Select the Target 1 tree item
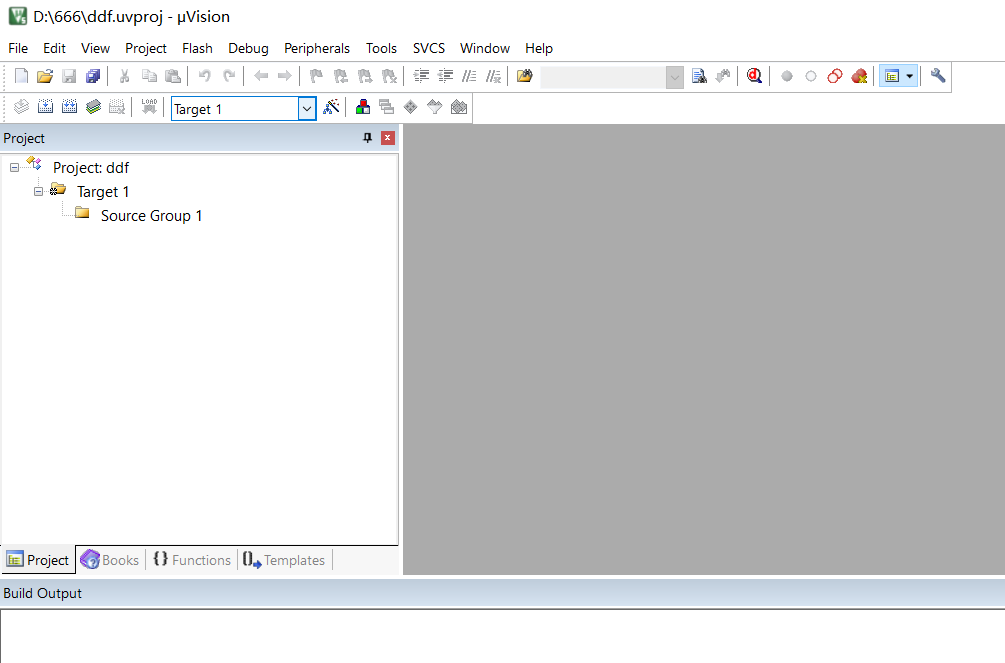Image resolution: width=1005 pixels, height=663 pixels. [103, 192]
